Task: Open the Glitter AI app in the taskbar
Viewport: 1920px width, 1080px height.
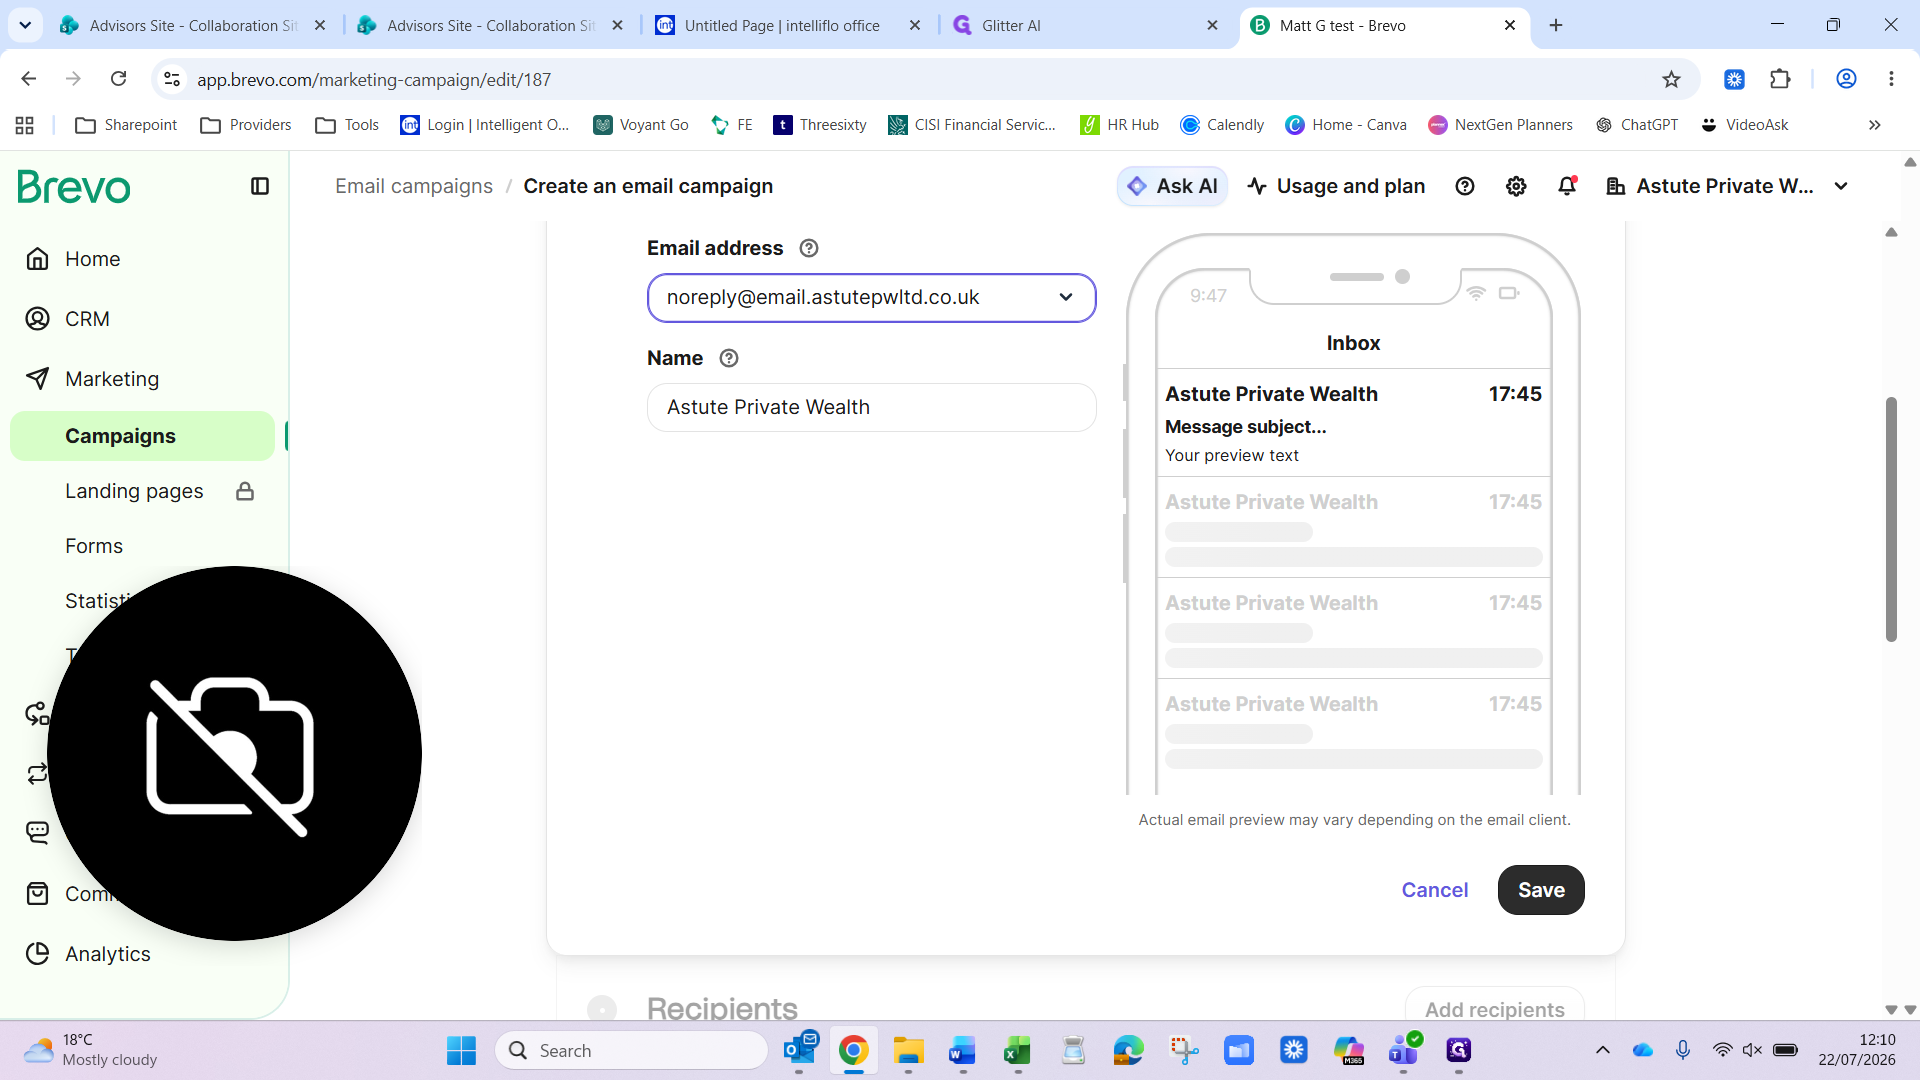Action: (1458, 1050)
